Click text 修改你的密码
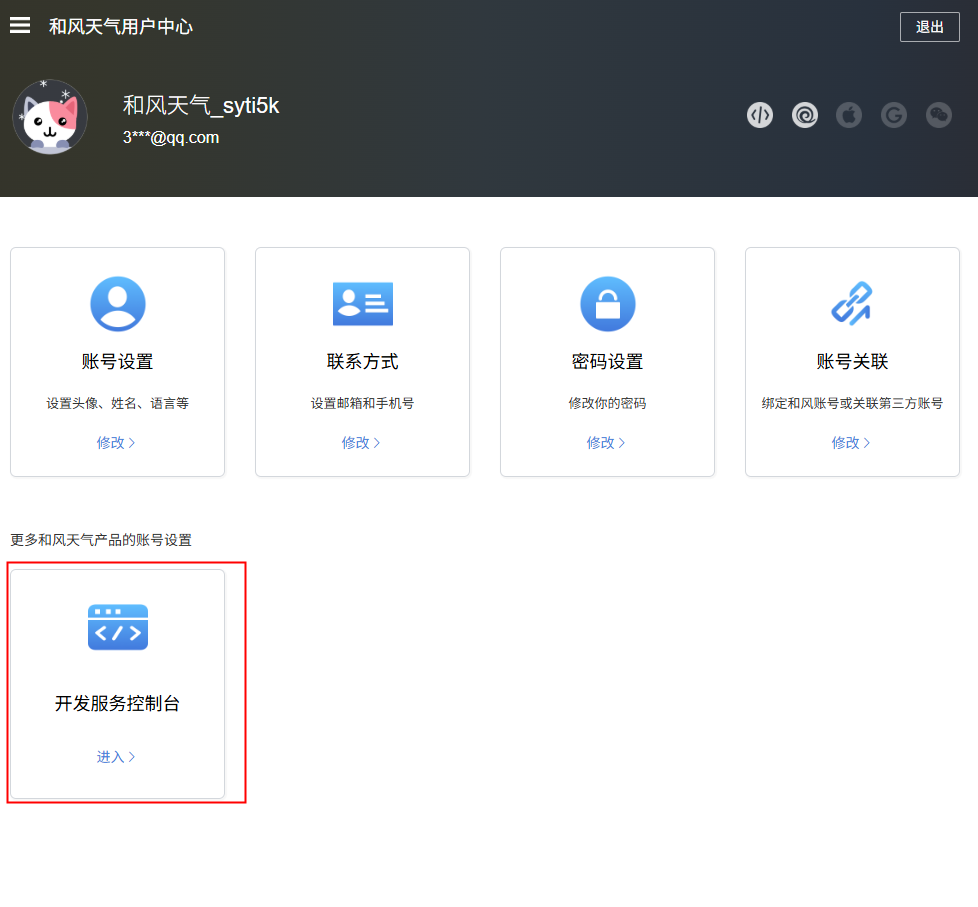The width and height of the screenshot is (978, 907). 608,403
